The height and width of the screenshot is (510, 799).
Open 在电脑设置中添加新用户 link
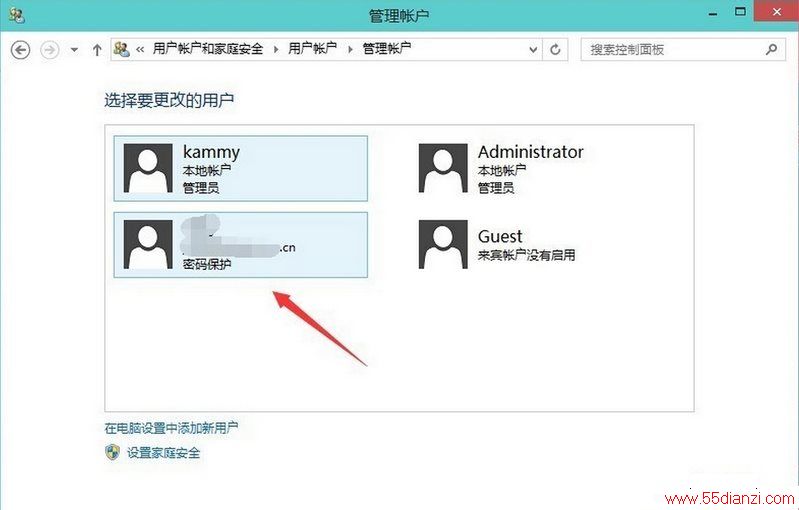[x=171, y=428]
